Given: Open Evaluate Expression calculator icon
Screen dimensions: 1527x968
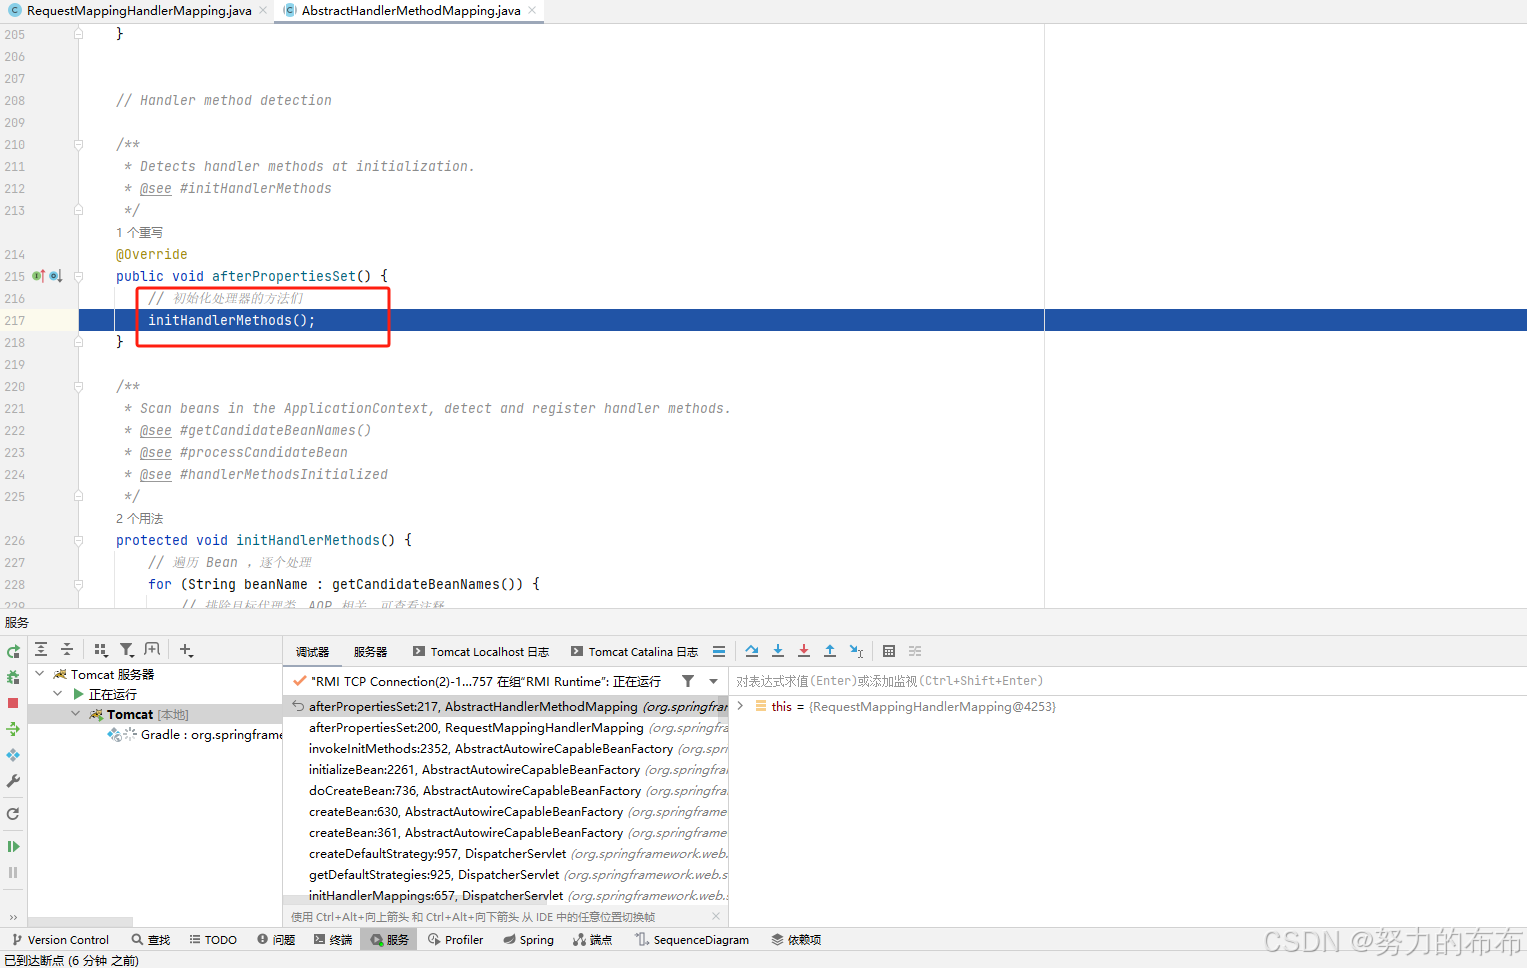Looking at the screenshot, I should pos(889,651).
